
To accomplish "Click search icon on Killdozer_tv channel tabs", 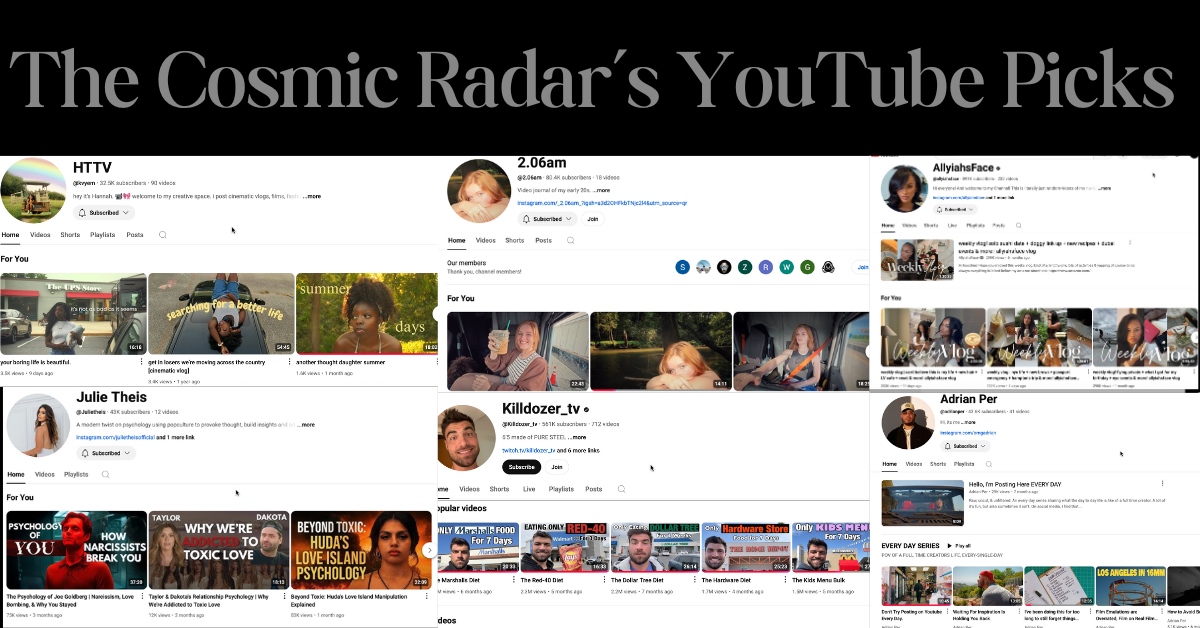I will (x=621, y=489).
